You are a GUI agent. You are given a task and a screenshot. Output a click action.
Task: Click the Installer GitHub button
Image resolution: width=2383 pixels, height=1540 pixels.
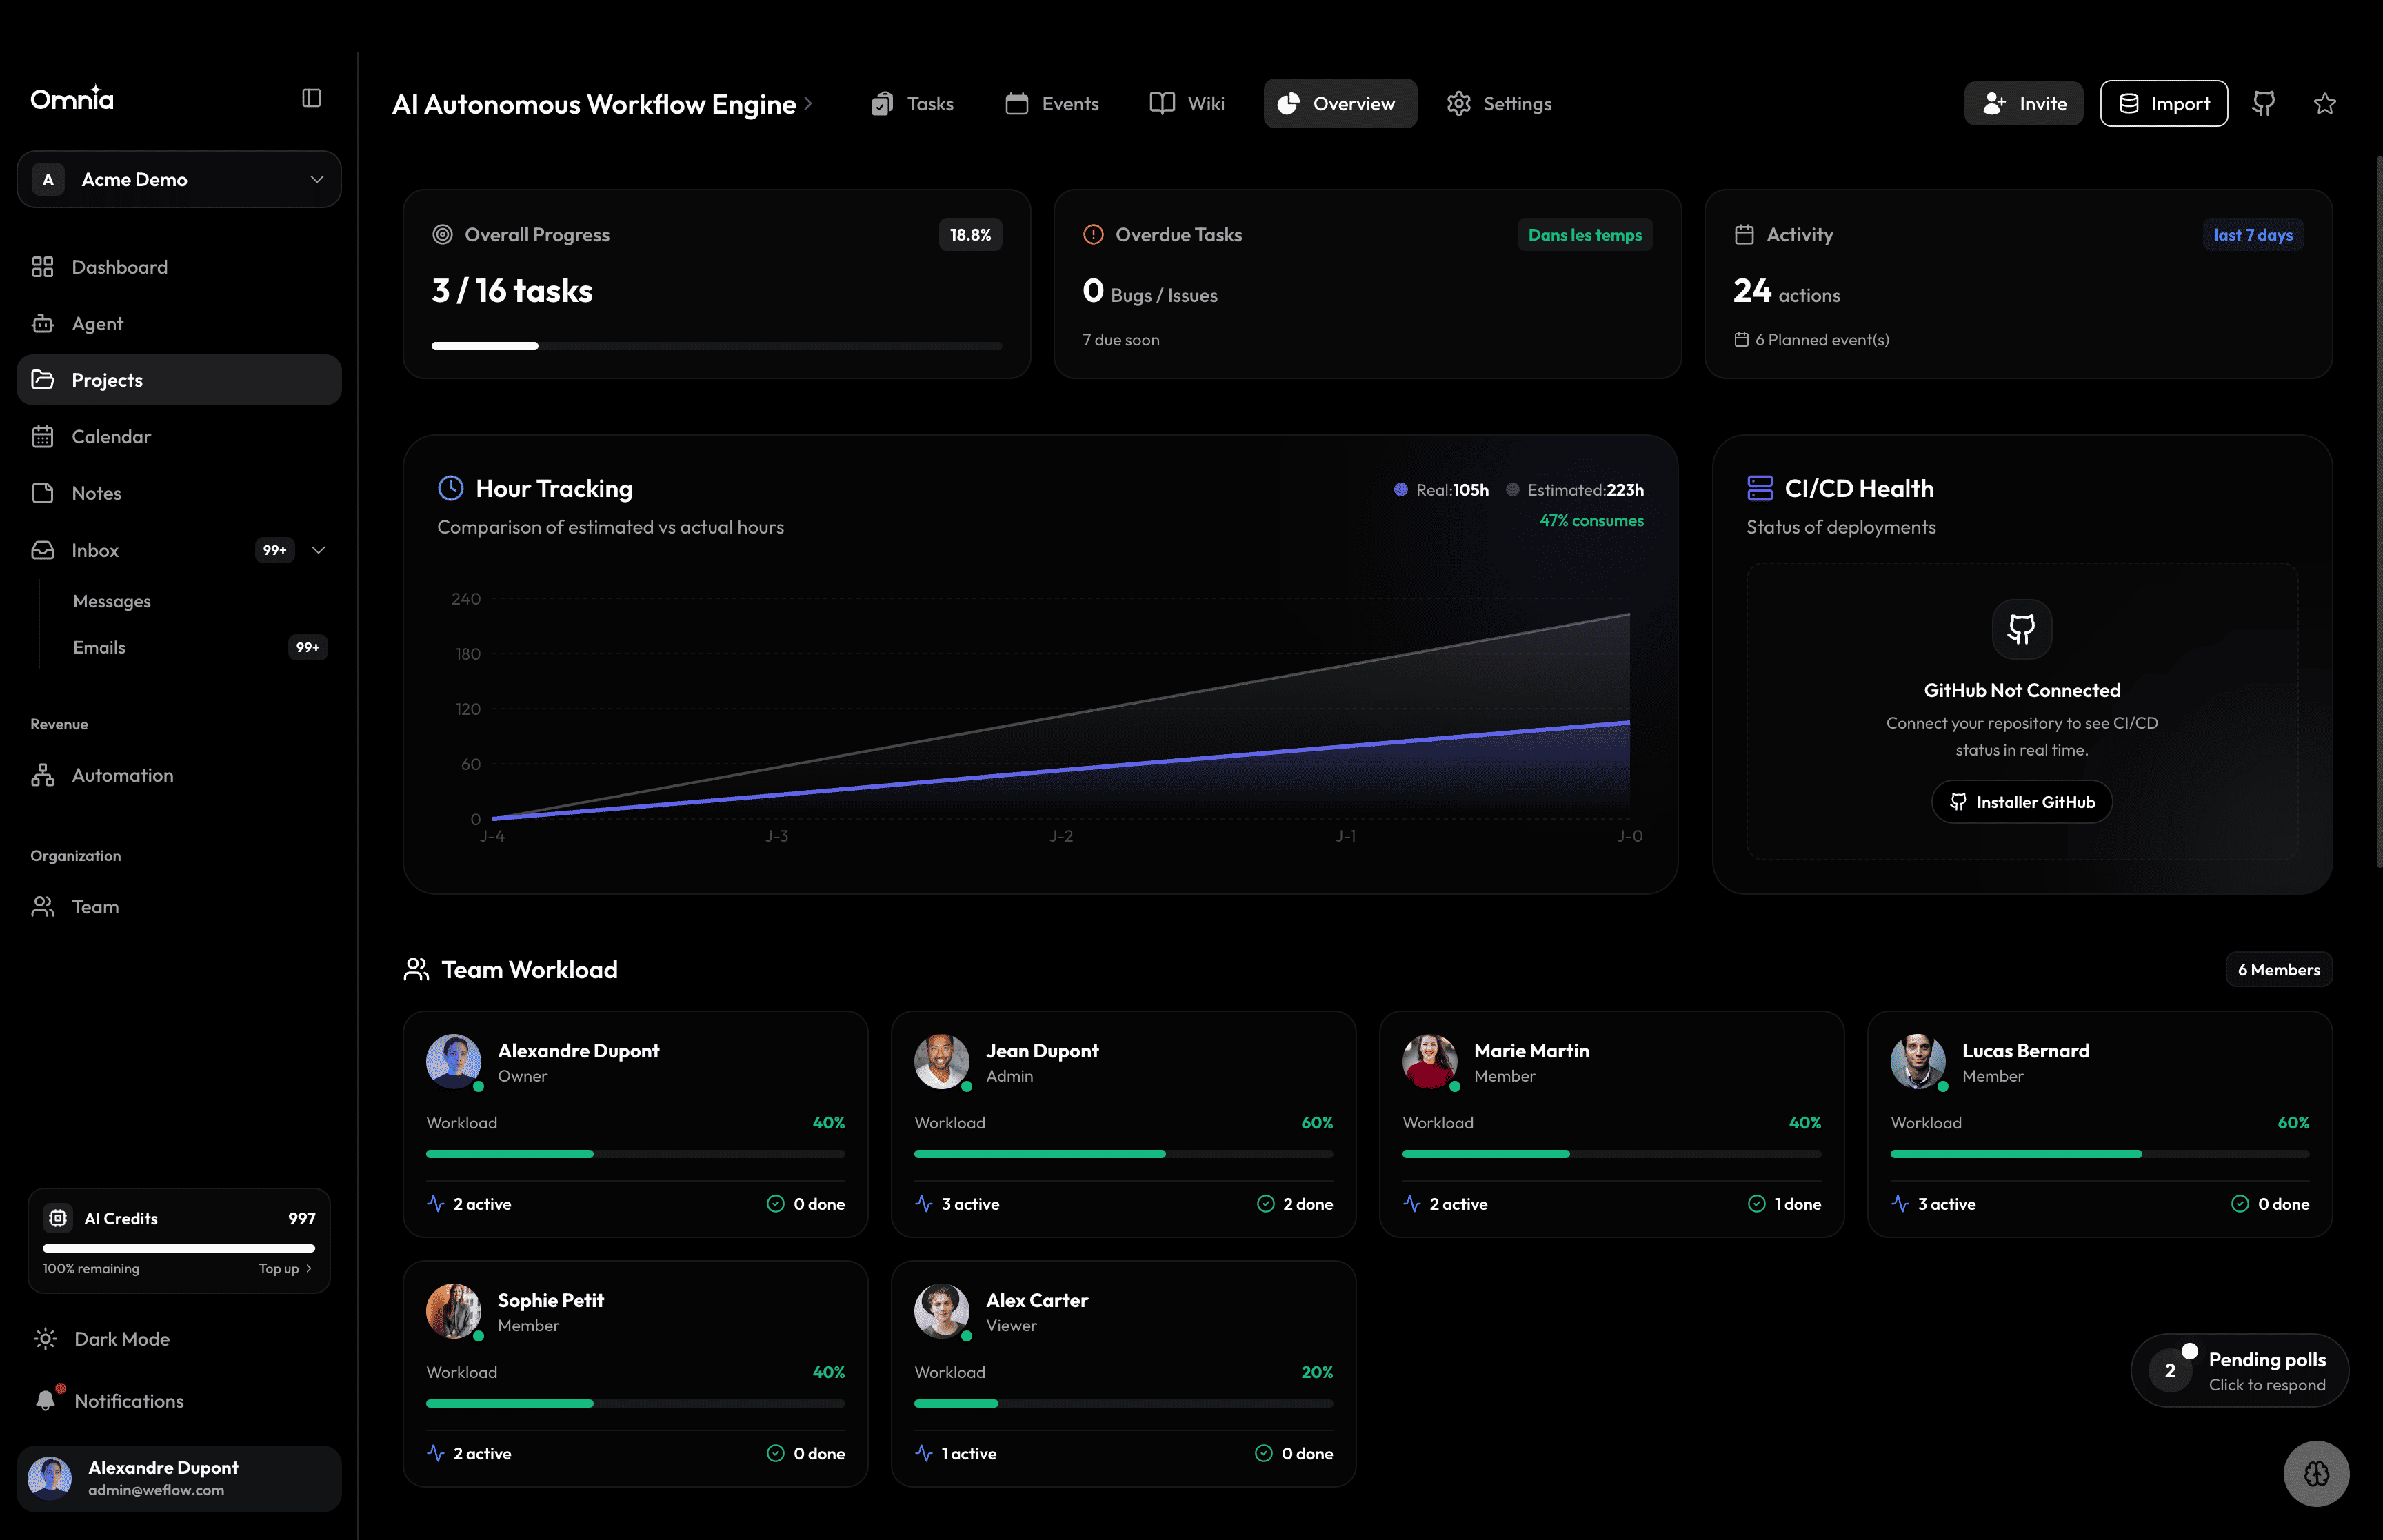[x=2022, y=802]
